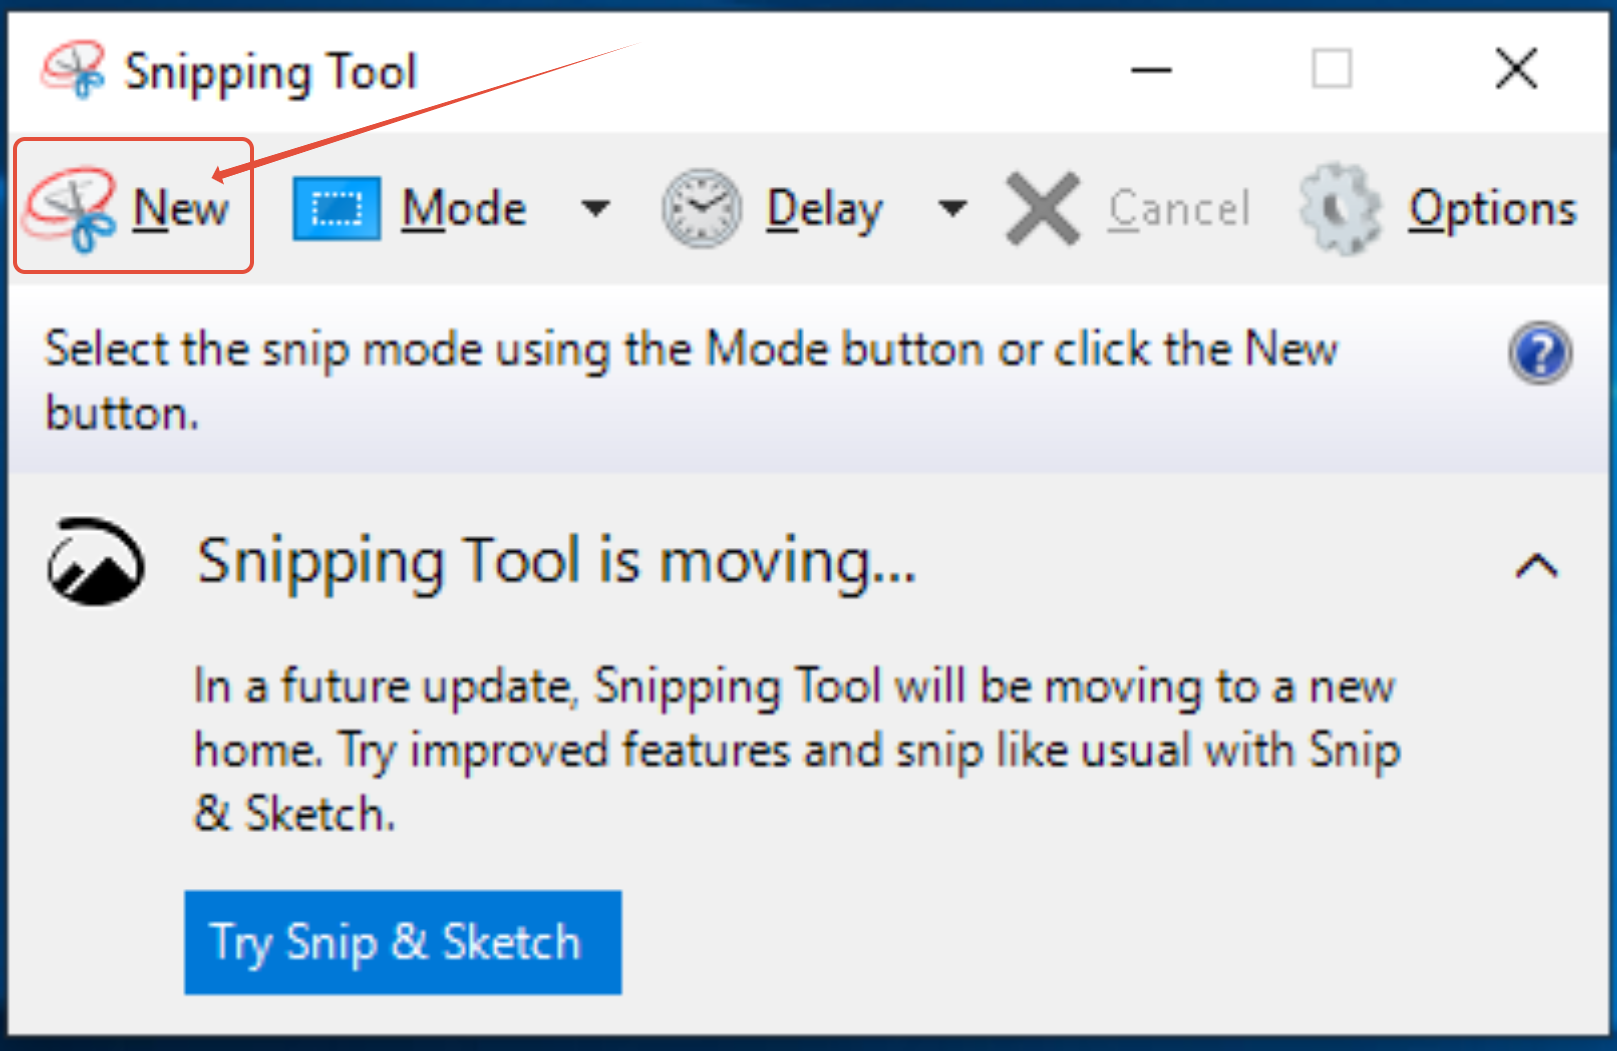
Task: Close the Snipping Tool window
Action: pos(1516,70)
